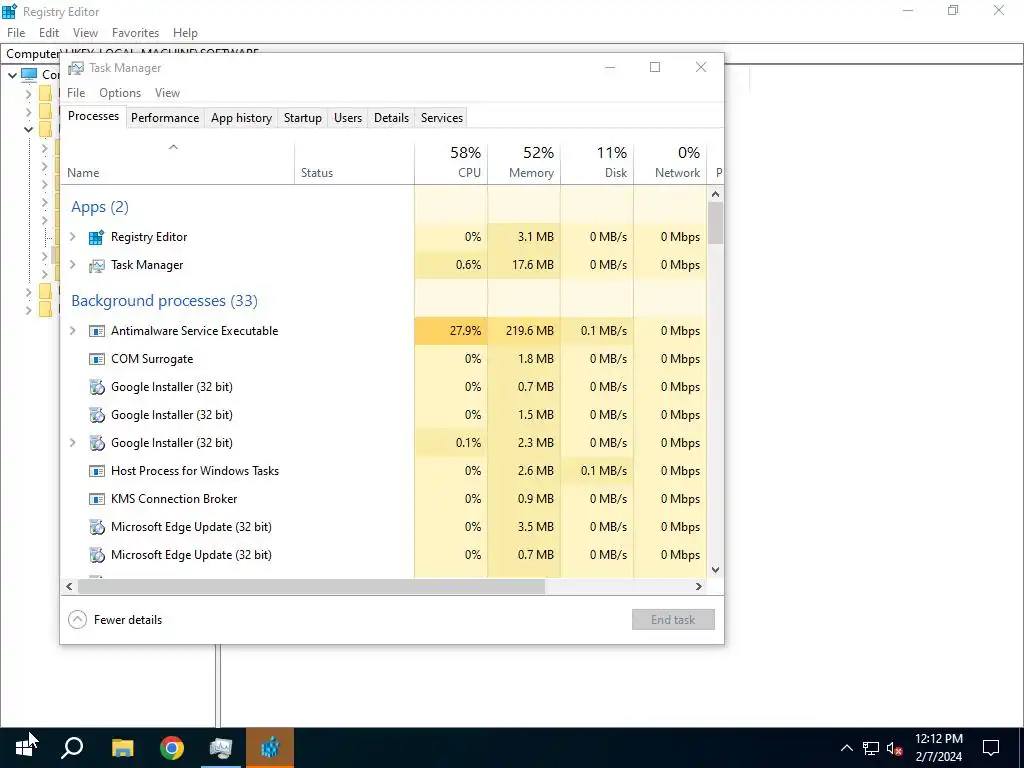Screen dimensions: 1024x768
Task: Open Task Manager View menu
Action: [167, 93]
